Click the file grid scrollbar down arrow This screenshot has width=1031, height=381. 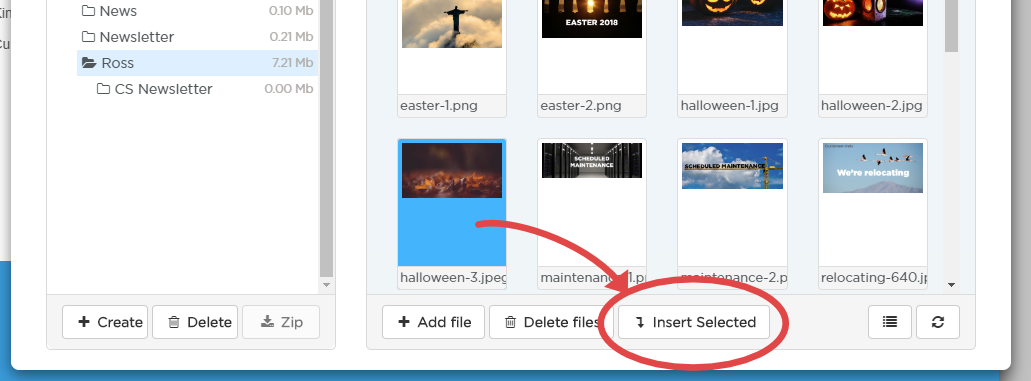coord(951,285)
